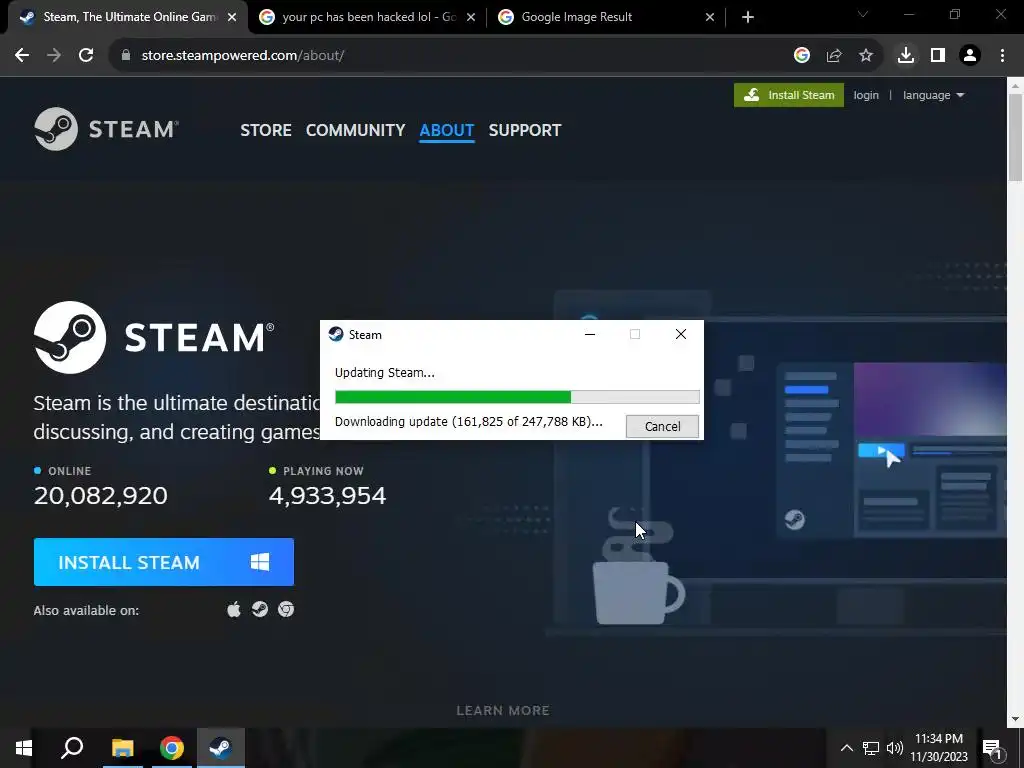Open the Chrome downloads icon
Screen dimensions: 1024x768
(905, 56)
